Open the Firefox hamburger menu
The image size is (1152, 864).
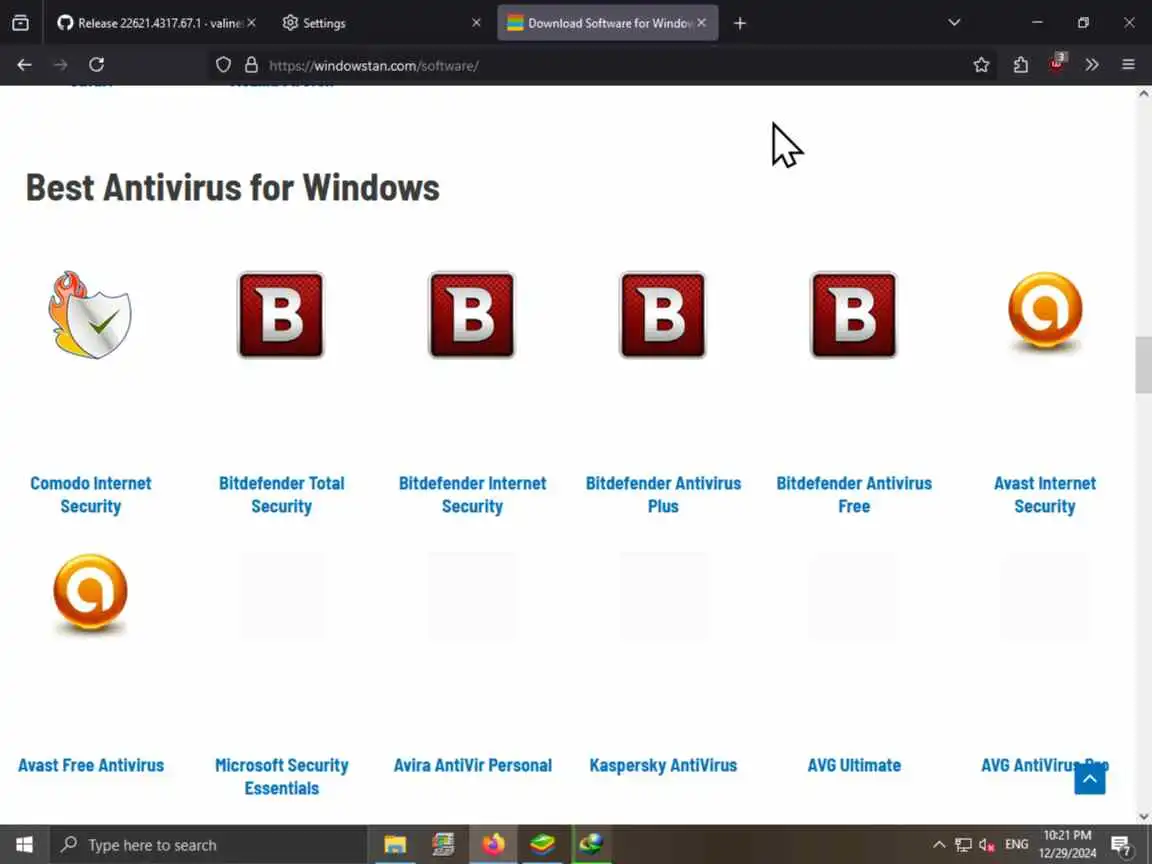tap(1128, 65)
